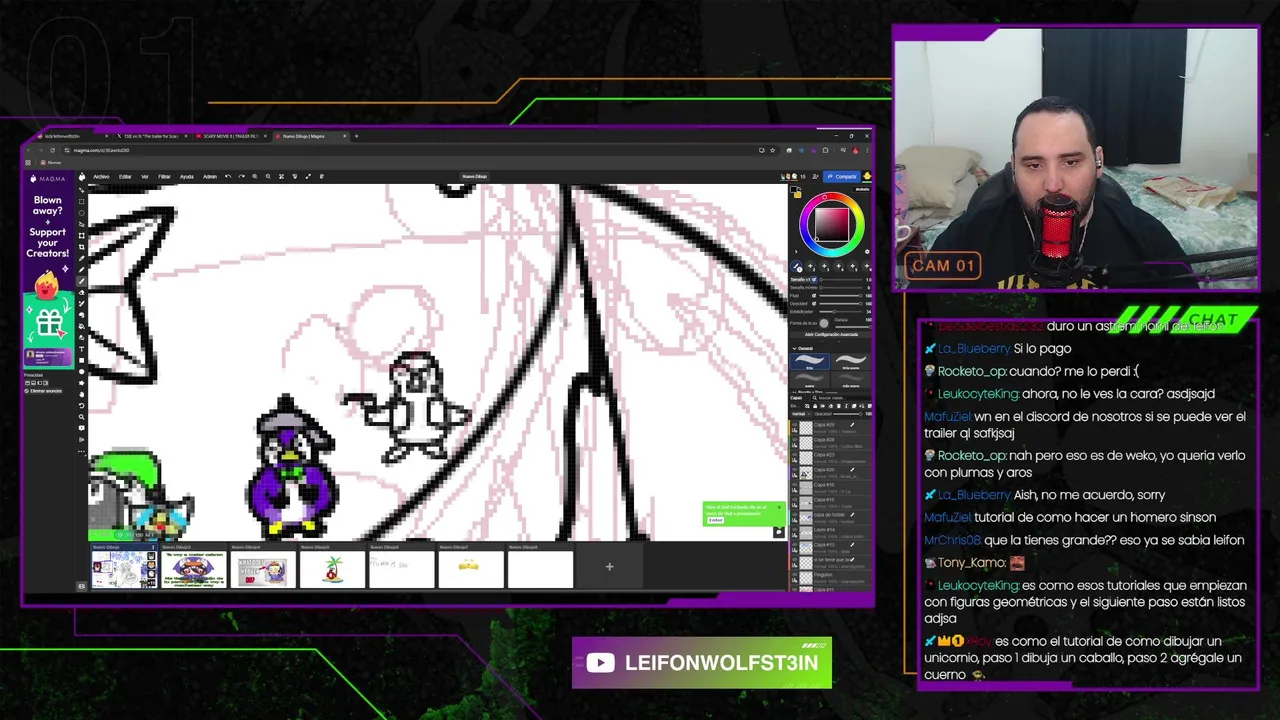Open the Archivo menu
The width and height of the screenshot is (1280, 720).
click(x=101, y=177)
